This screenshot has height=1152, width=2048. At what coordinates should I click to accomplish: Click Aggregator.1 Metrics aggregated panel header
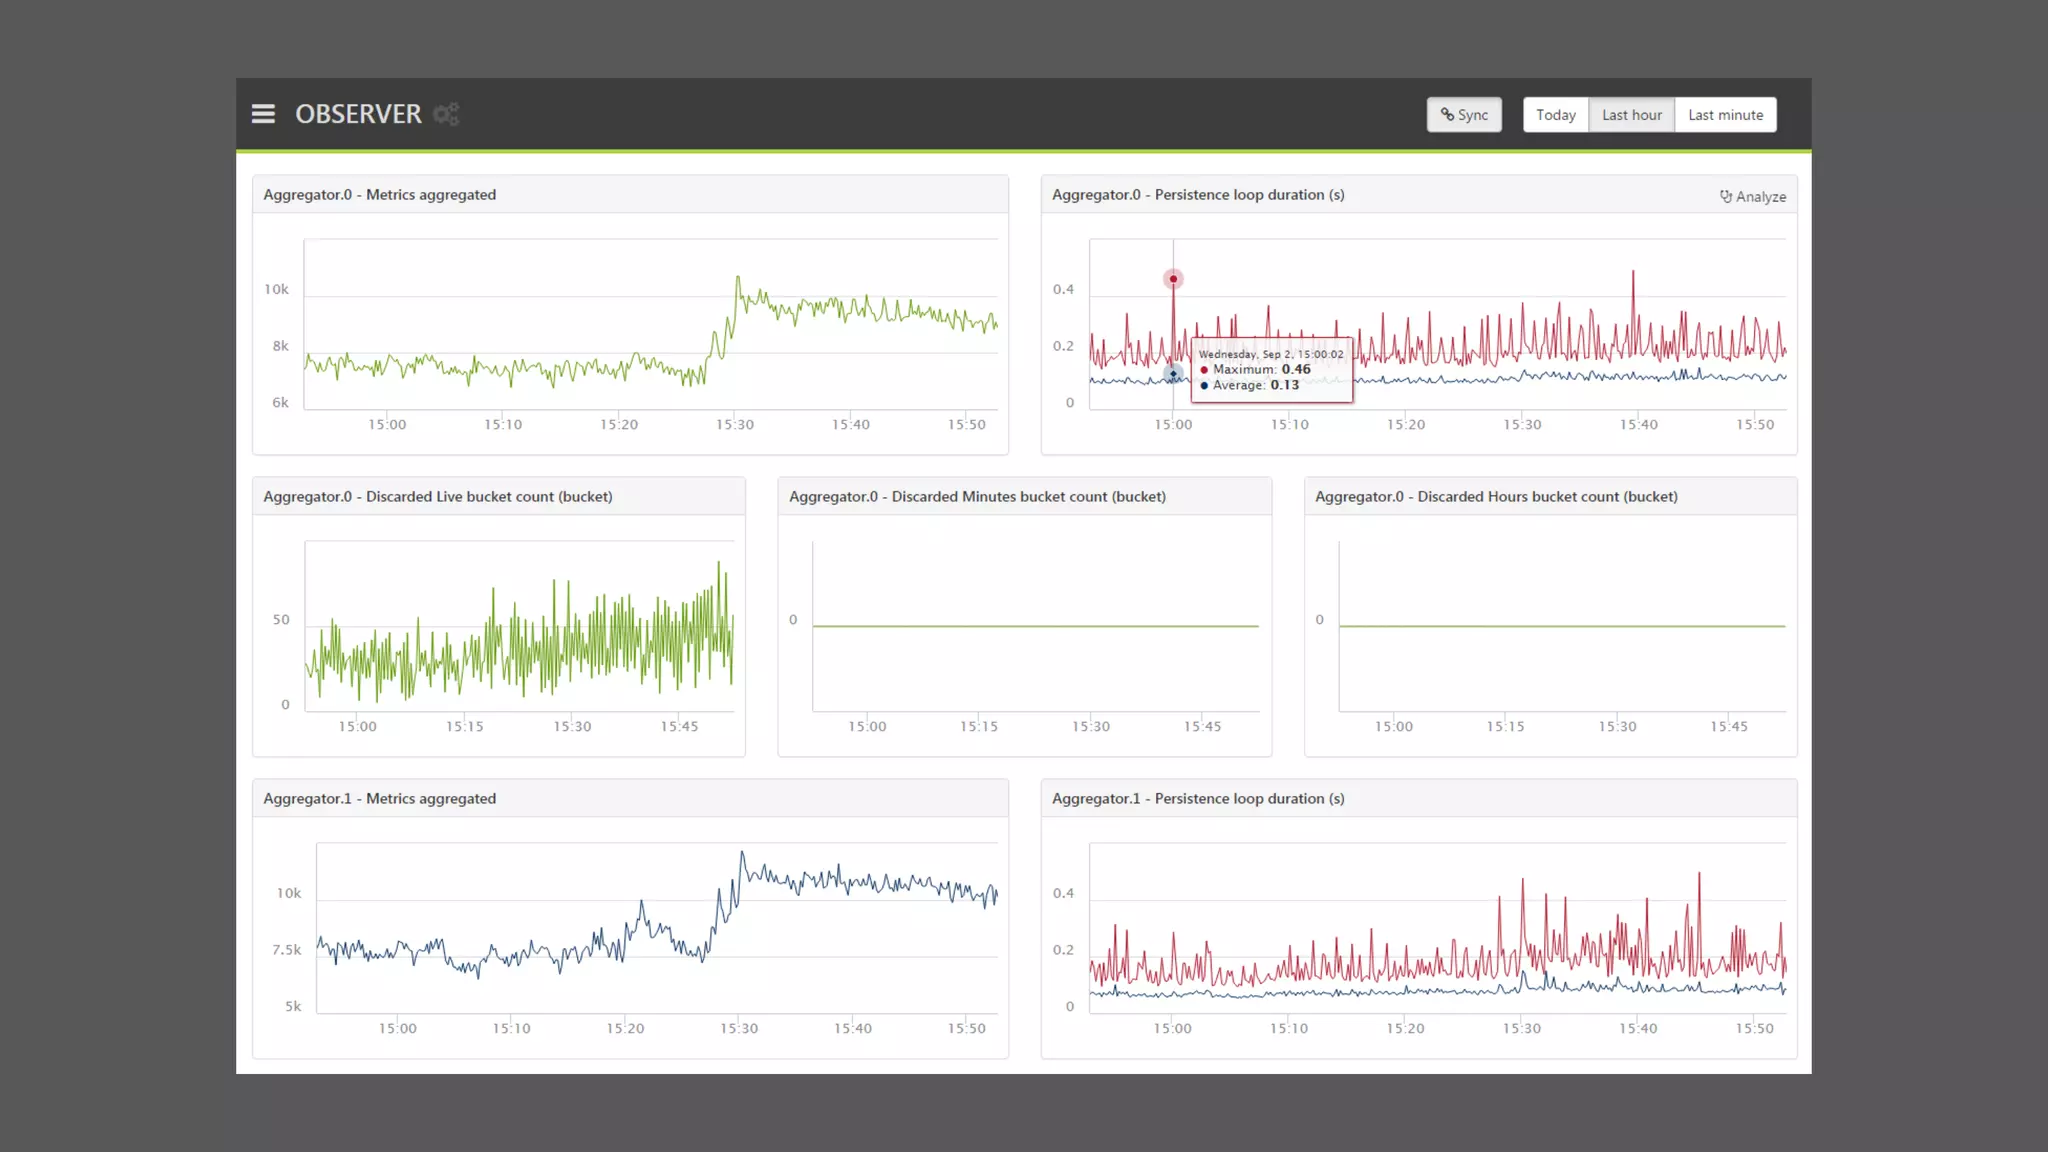[x=380, y=799]
